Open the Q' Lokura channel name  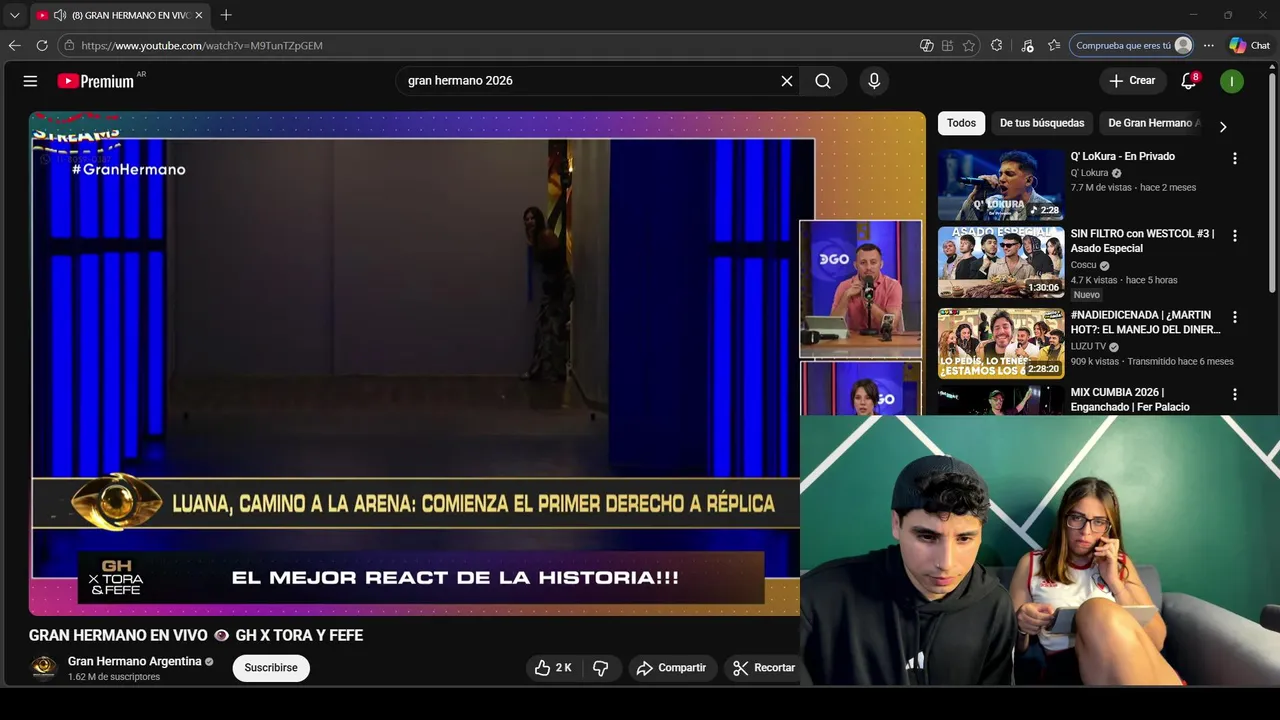1090,173
